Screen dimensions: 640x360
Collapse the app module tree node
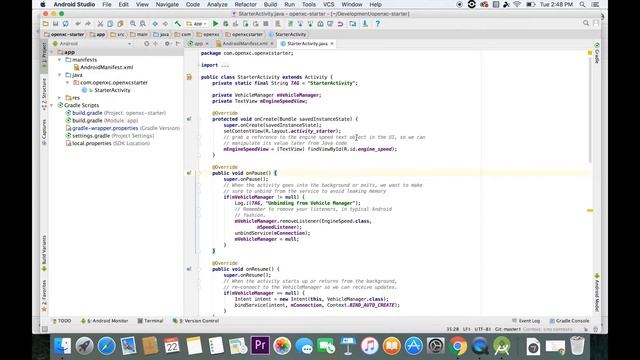(x=52, y=52)
